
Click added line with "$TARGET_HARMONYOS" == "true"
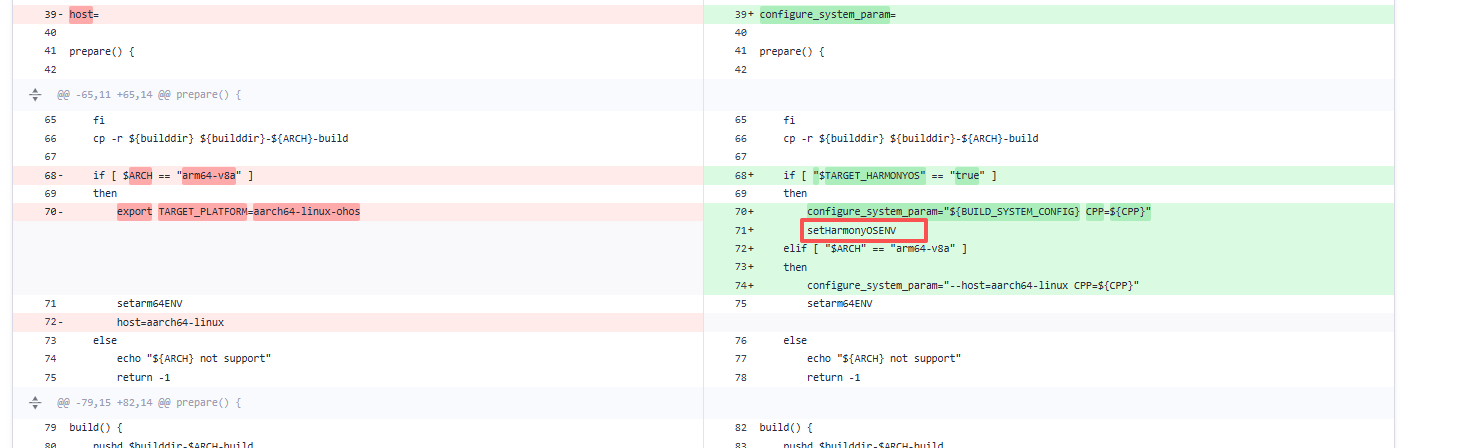[x=1049, y=176]
